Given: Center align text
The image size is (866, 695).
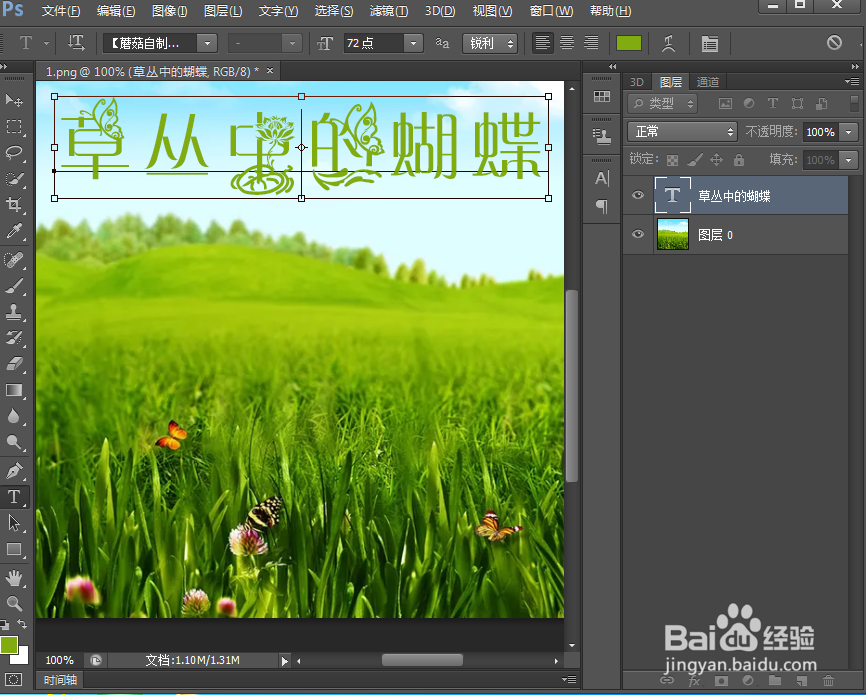Looking at the screenshot, I should pyautogui.click(x=567, y=43).
